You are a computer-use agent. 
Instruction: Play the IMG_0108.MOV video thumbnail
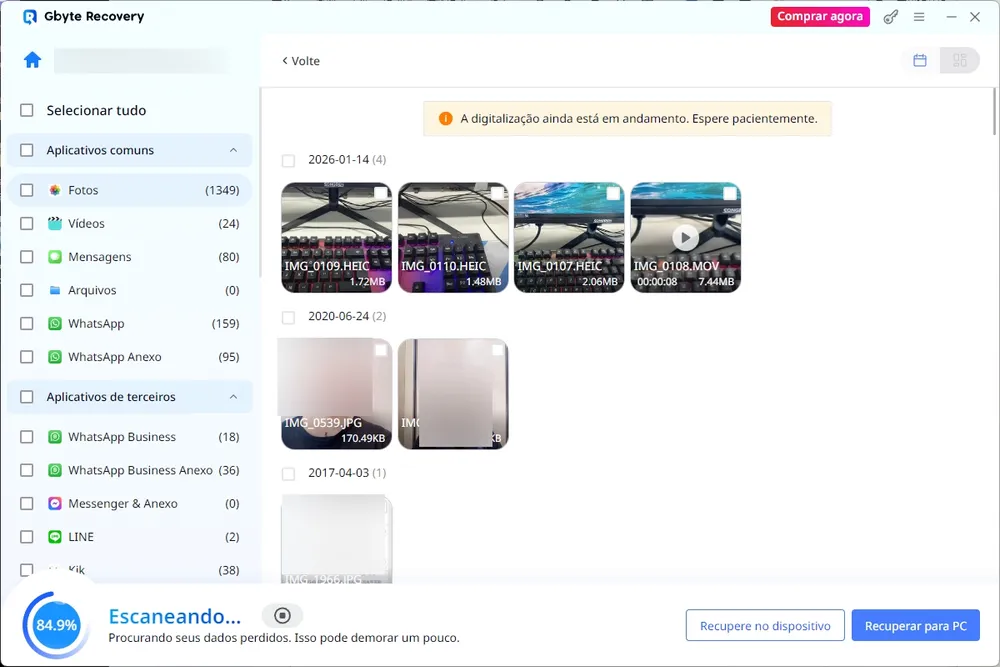tap(684, 237)
